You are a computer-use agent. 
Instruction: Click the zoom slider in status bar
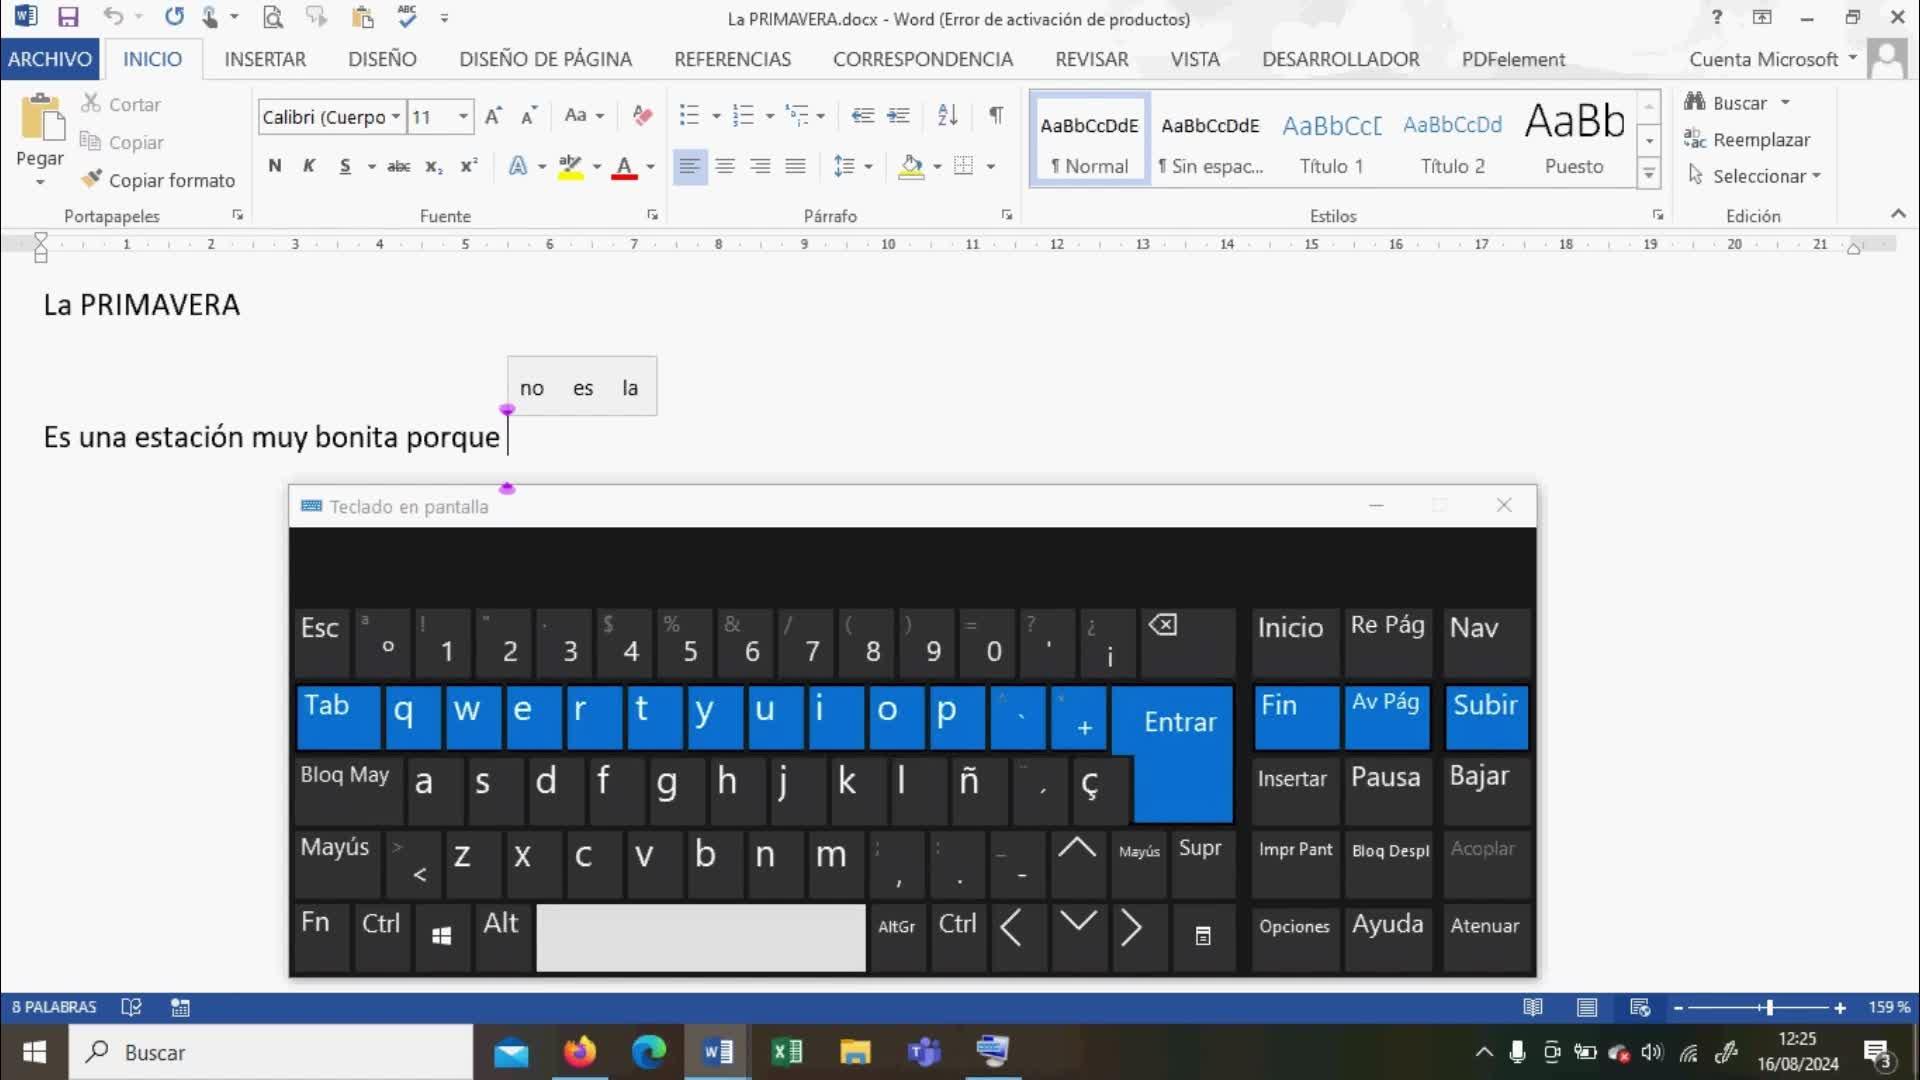[1768, 1008]
